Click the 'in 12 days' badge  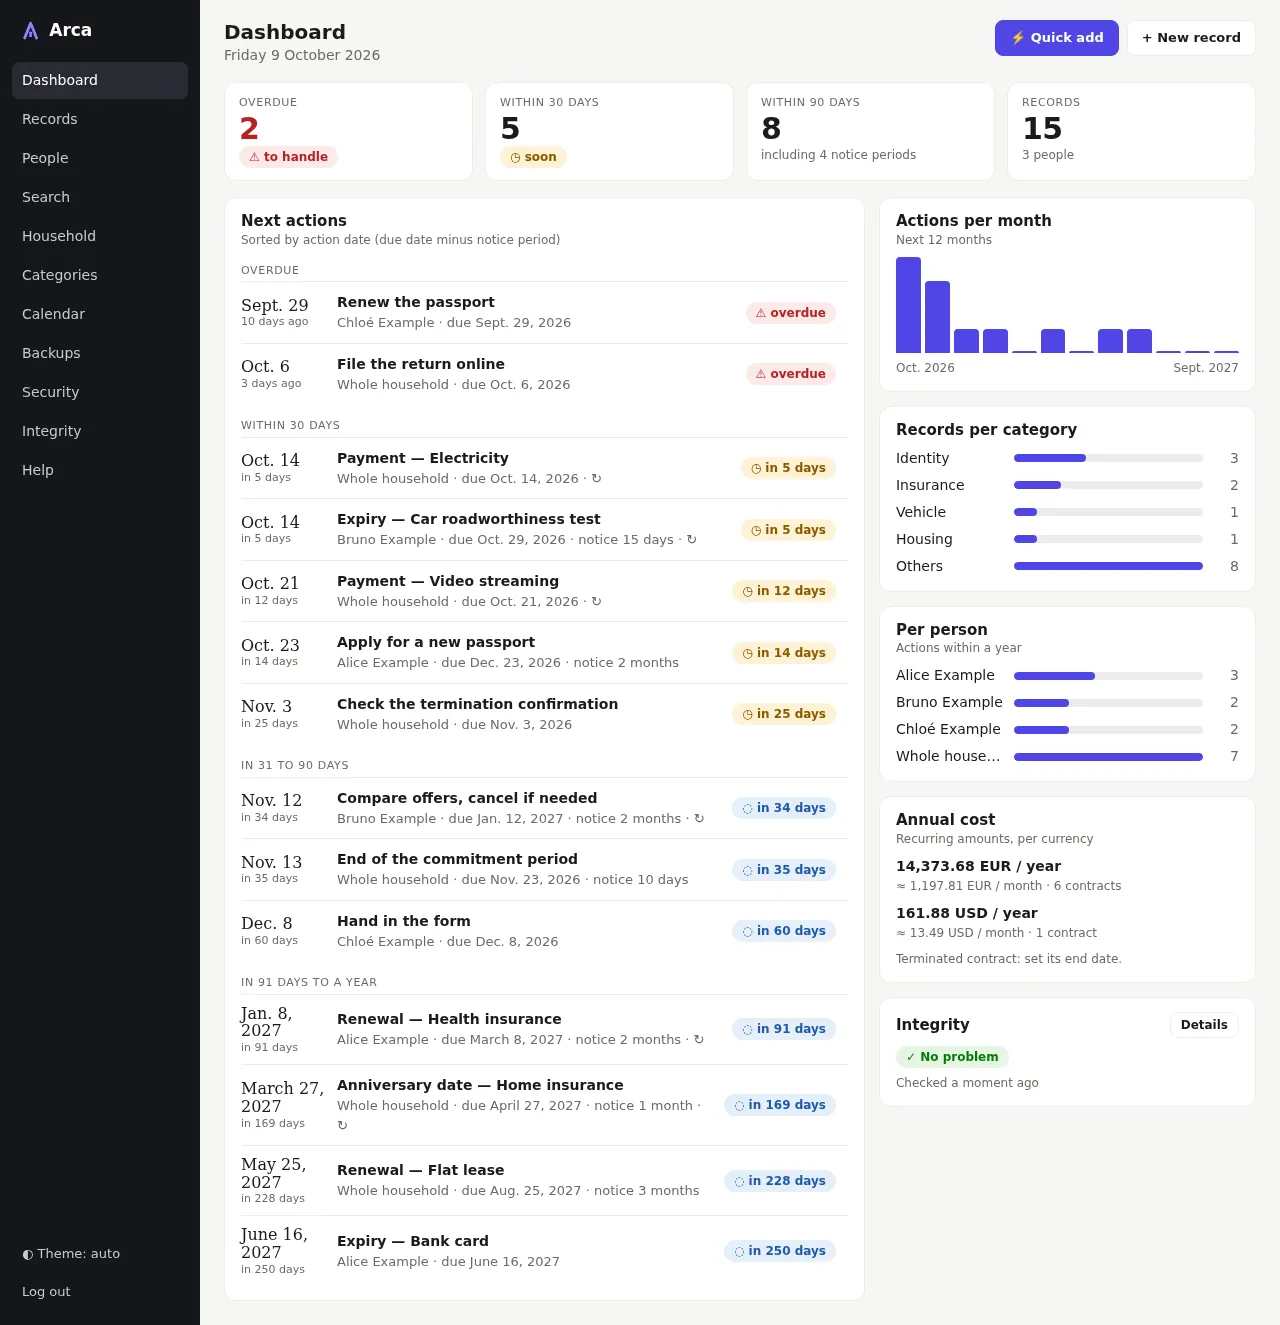(x=784, y=591)
